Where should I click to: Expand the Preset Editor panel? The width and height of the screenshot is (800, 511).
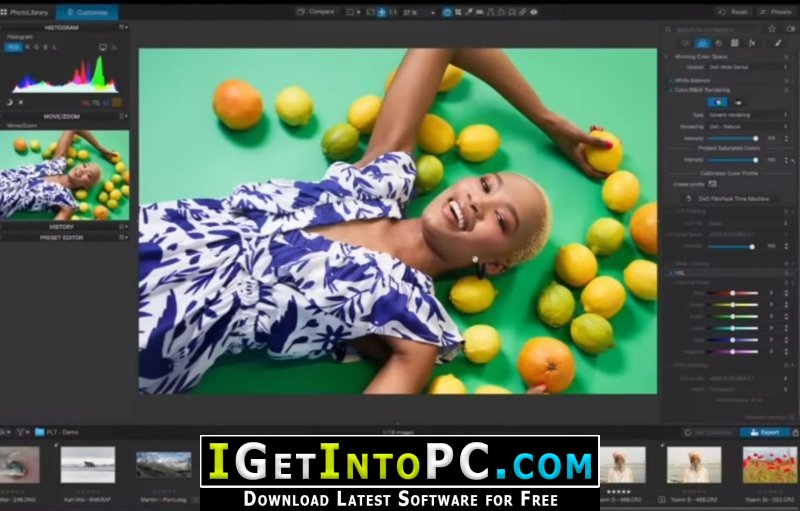coord(61,238)
